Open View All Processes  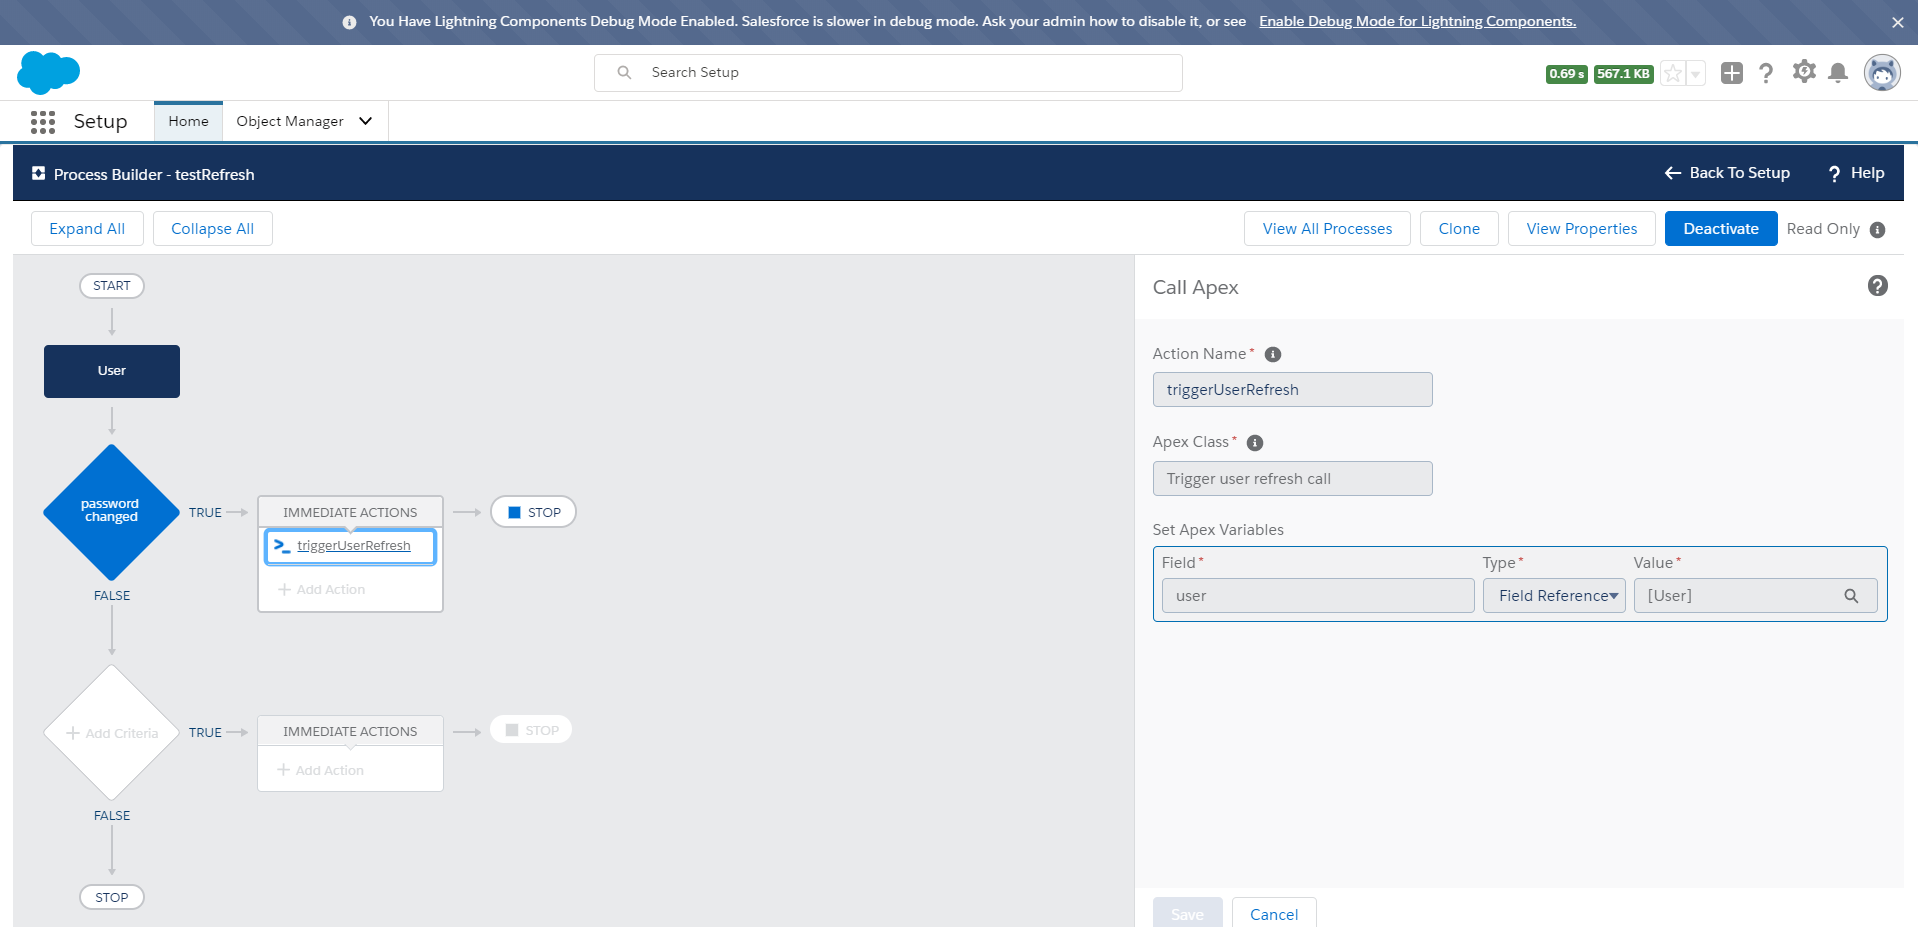[1327, 229]
